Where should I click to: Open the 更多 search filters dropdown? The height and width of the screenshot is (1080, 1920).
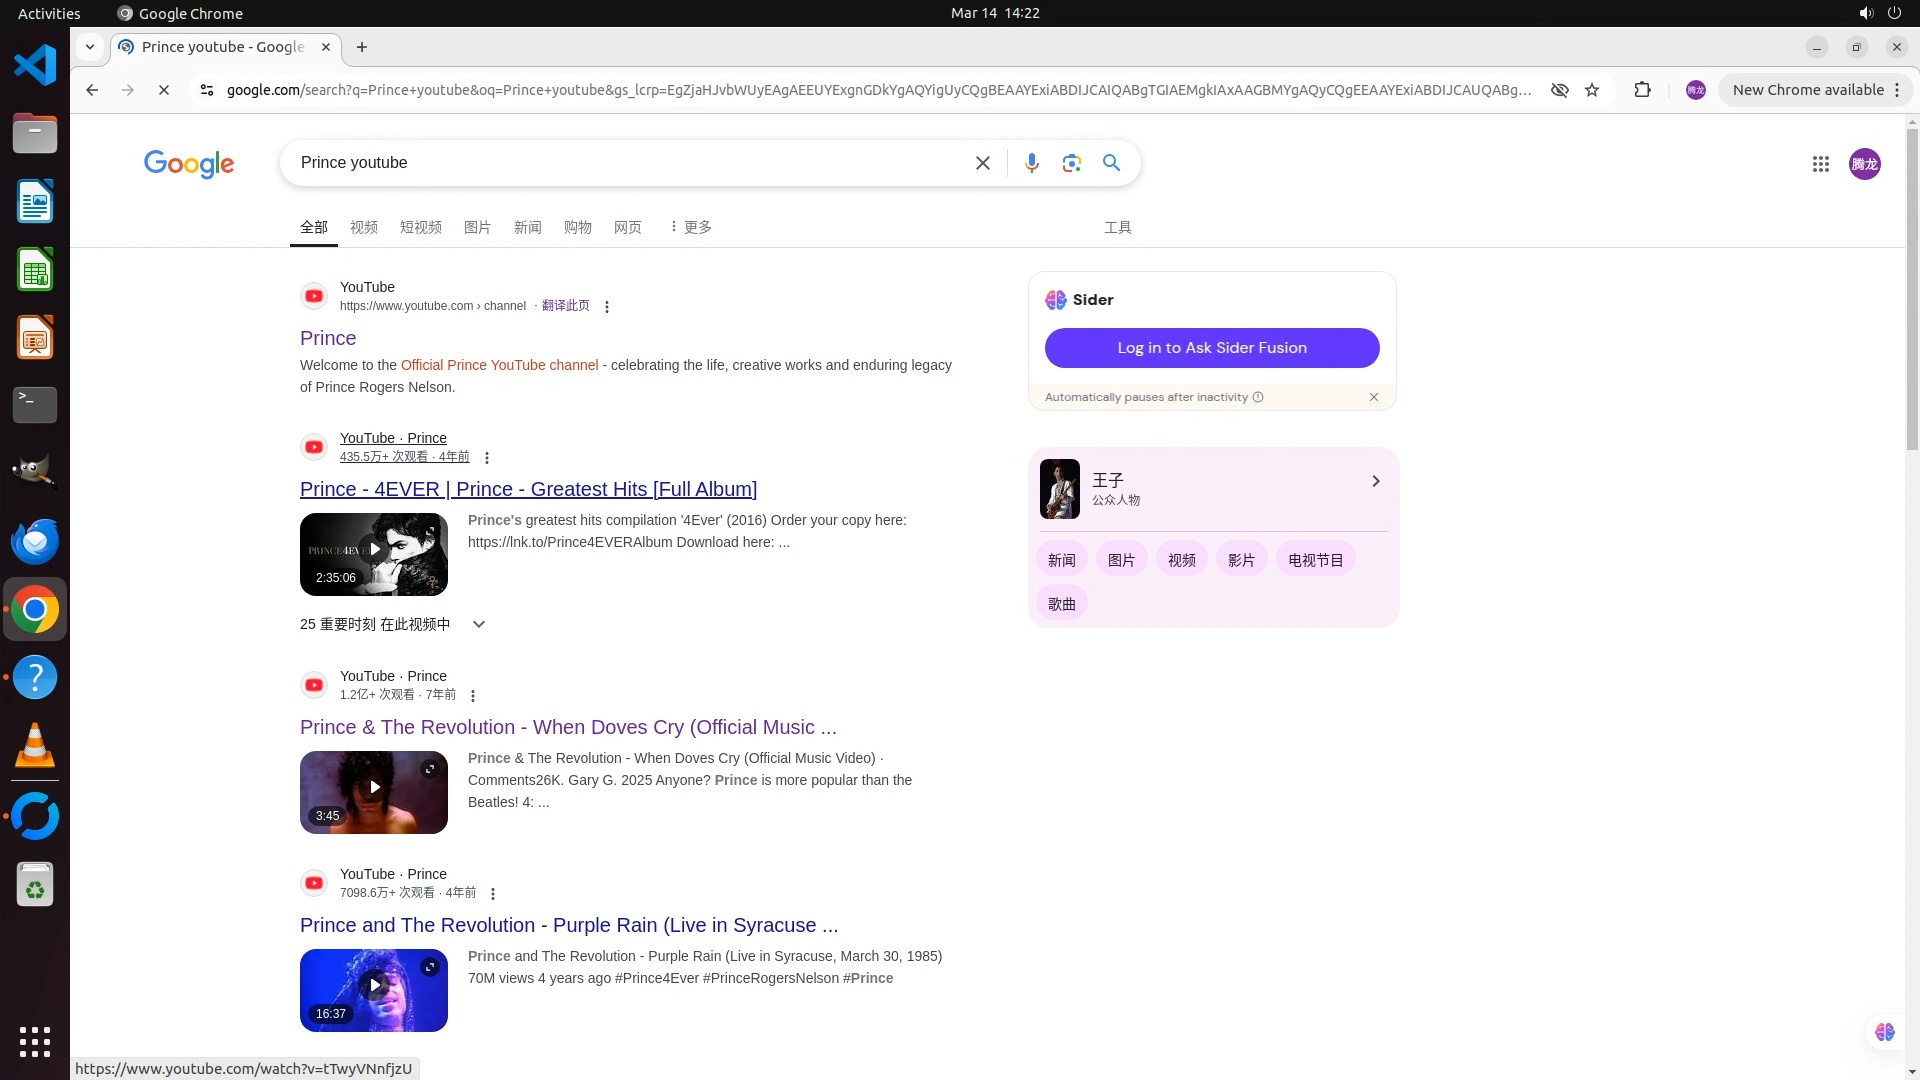(x=690, y=227)
